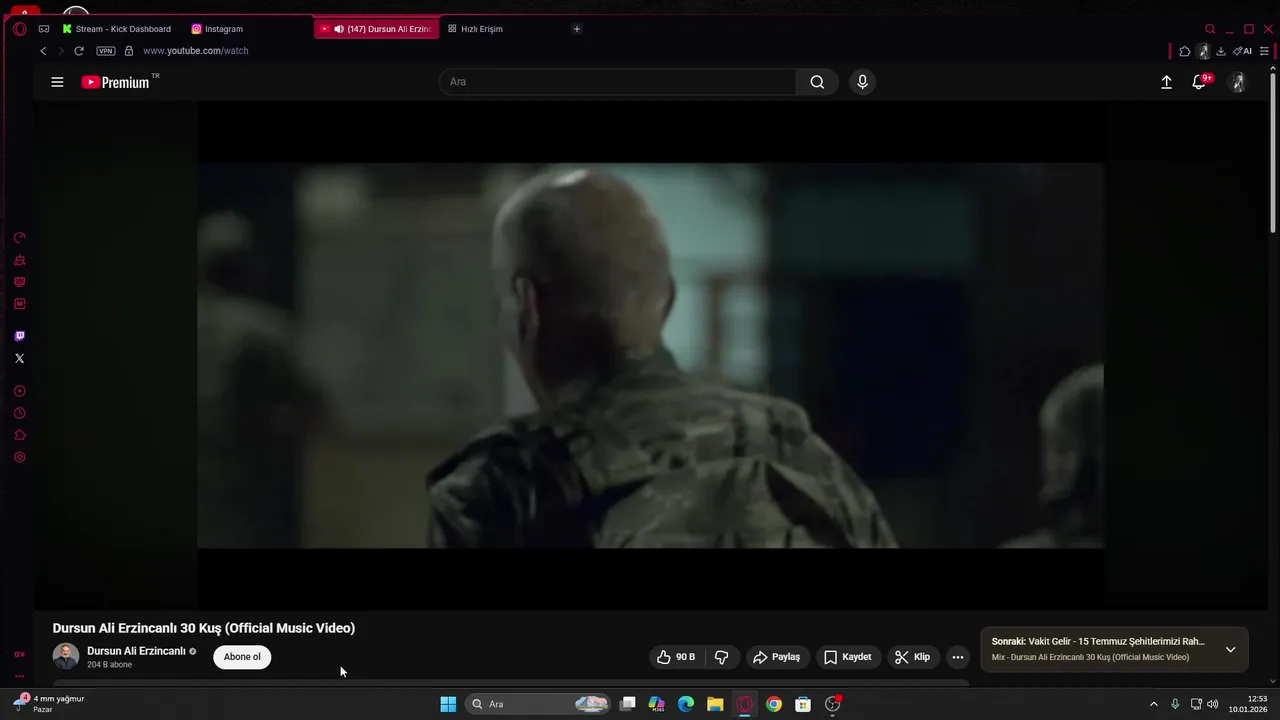The image size is (1280, 720).
Task: Launch Microsoft Edge from taskbar
Action: coord(686,704)
